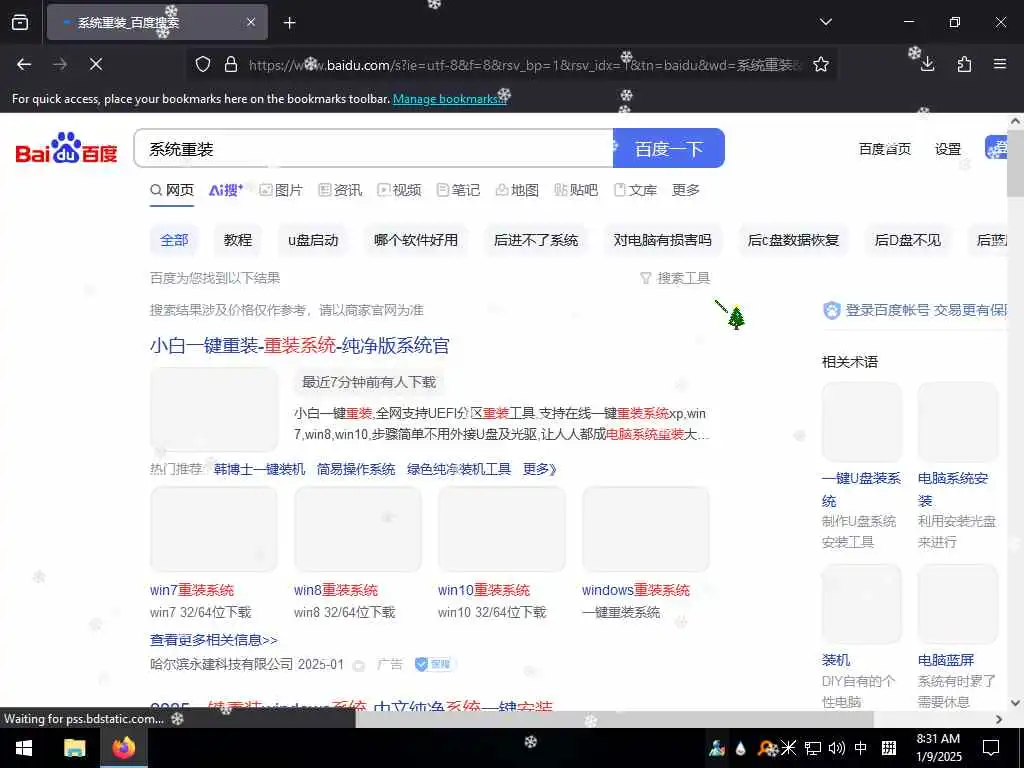The height and width of the screenshot is (768, 1024).
Task: Bookmark this page with star icon
Action: 821,64
